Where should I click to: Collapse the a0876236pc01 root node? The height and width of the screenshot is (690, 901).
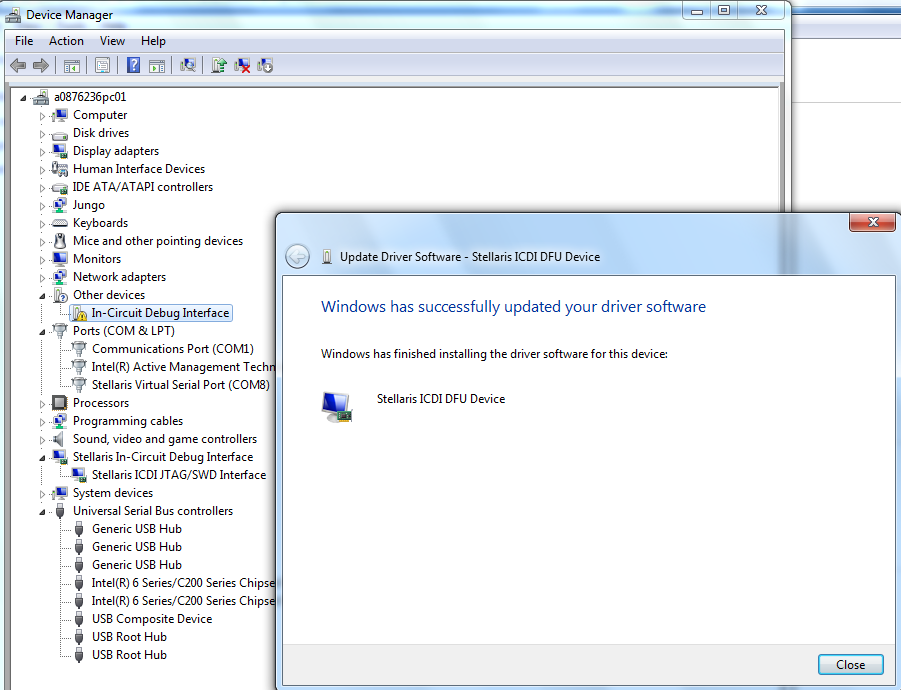click(x=23, y=98)
